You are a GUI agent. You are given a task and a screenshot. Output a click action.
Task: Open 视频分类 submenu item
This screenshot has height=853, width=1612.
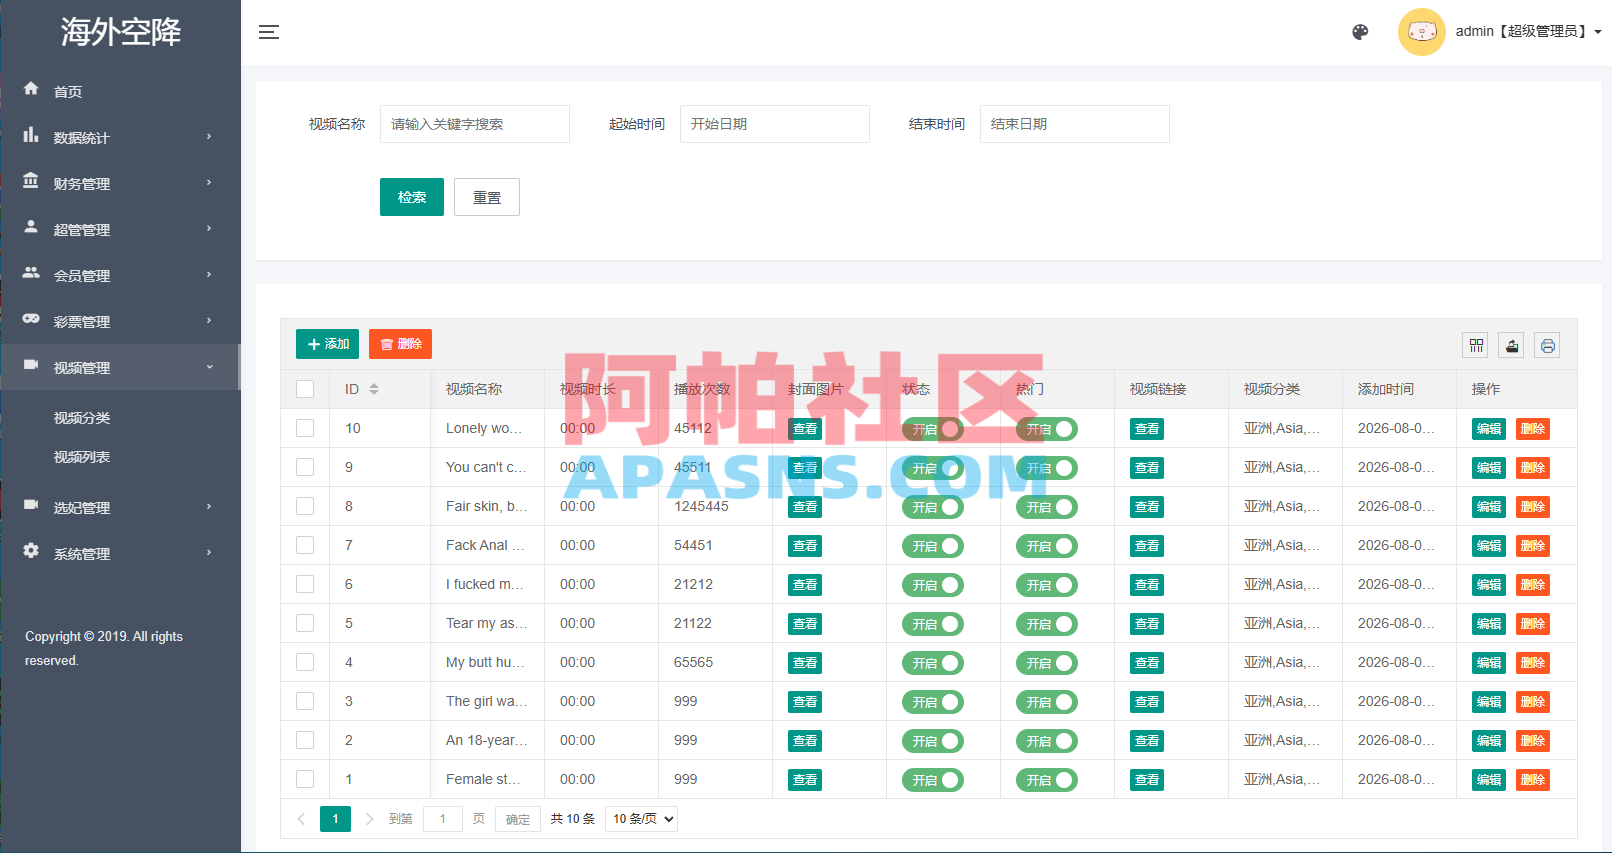[x=82, y=418]
